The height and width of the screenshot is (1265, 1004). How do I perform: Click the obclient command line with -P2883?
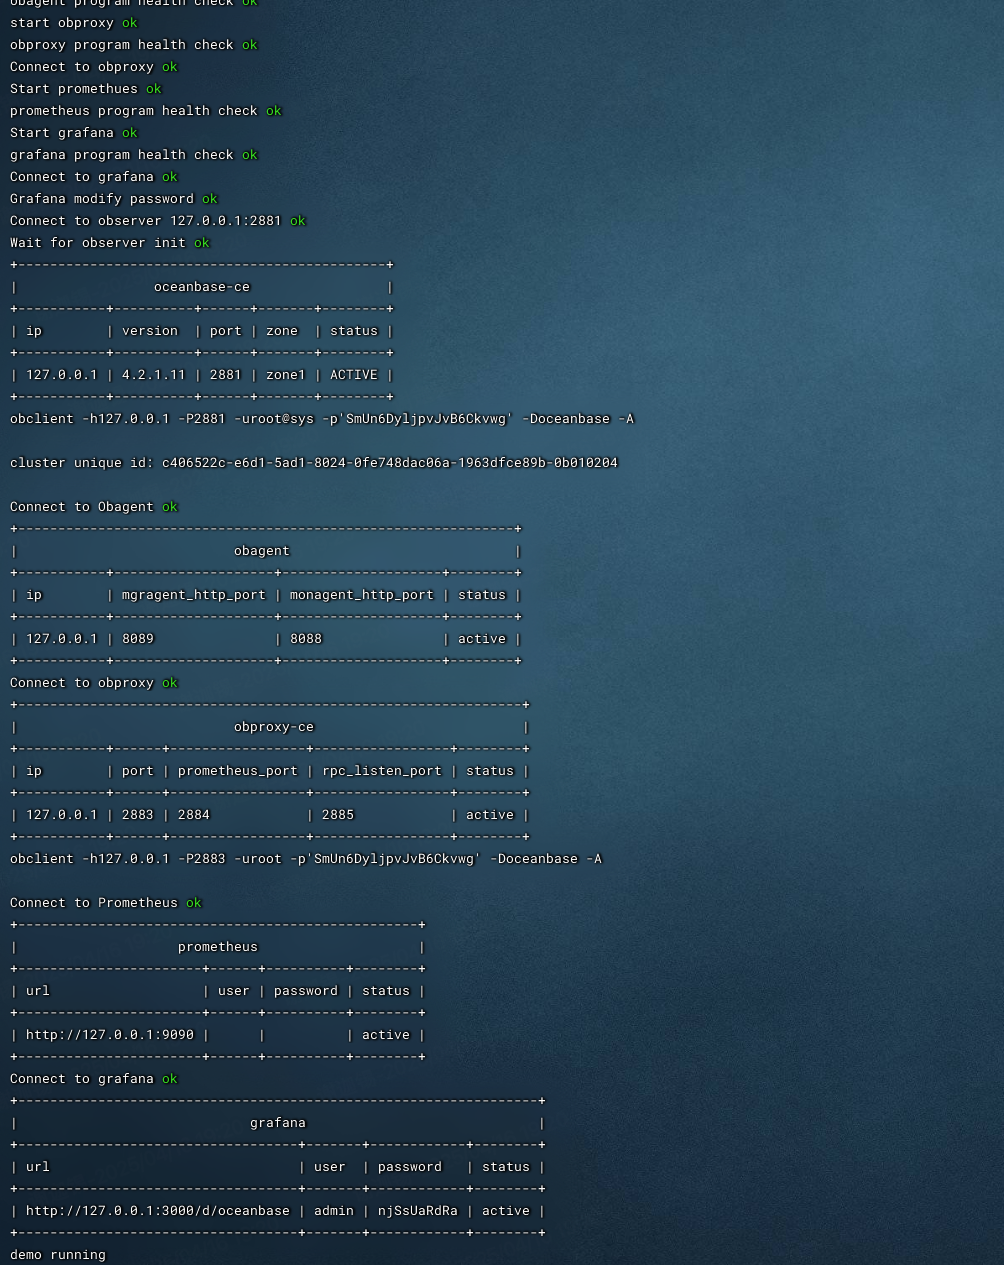coord(306,859)
